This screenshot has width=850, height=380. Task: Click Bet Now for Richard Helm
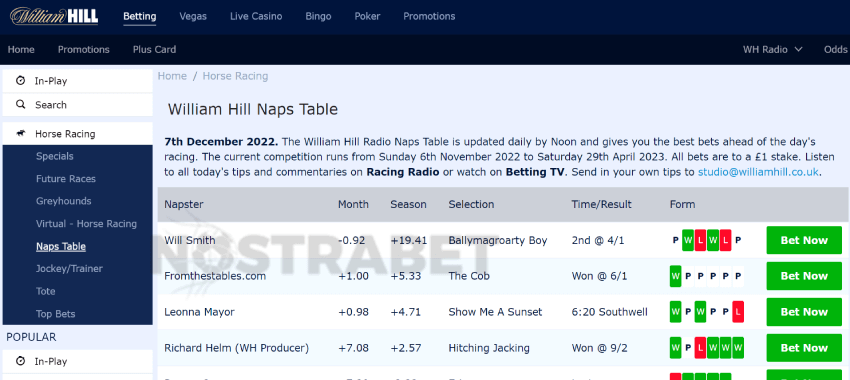coord(804,347)
